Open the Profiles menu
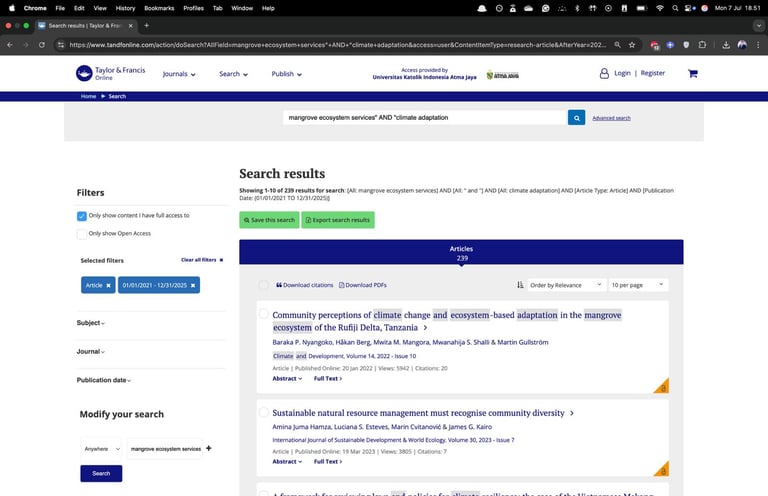This screenshot has height=496, width=768. pyautogui.click(x=193, y=8)
